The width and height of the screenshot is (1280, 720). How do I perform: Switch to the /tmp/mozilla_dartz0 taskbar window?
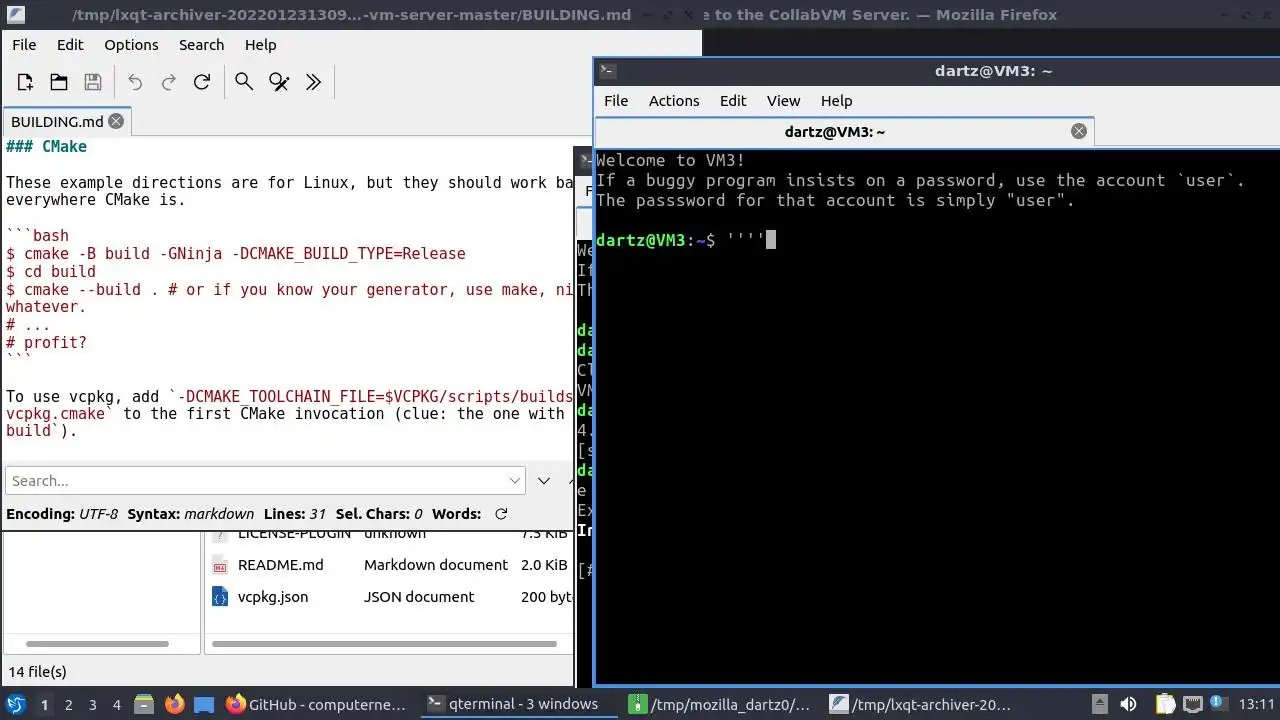point(720,704)
